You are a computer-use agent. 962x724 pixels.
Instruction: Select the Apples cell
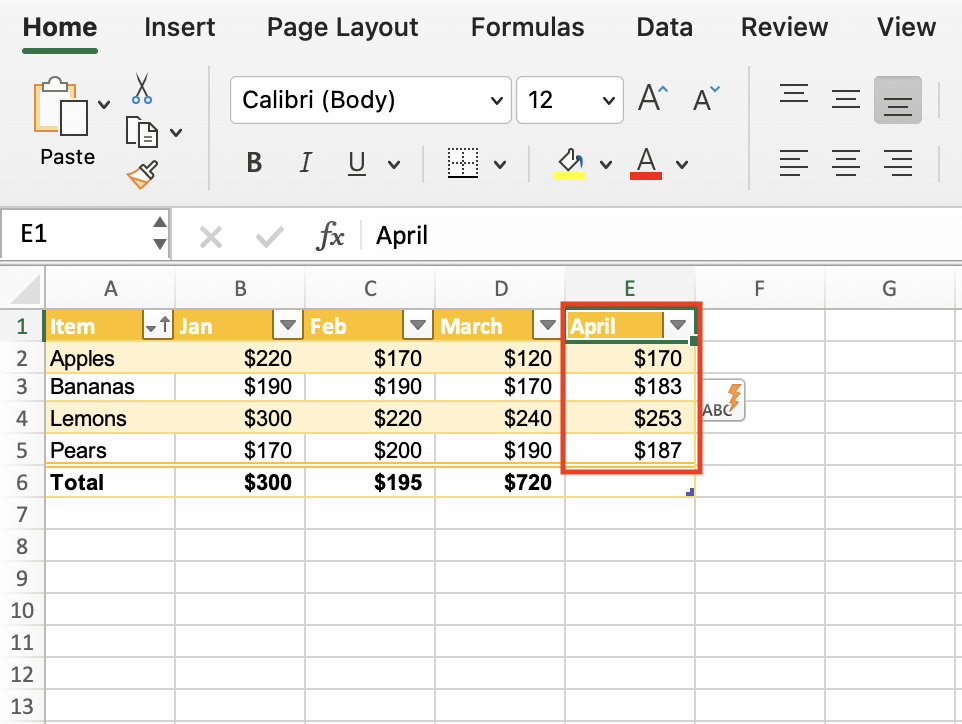[x=110, y=358]
